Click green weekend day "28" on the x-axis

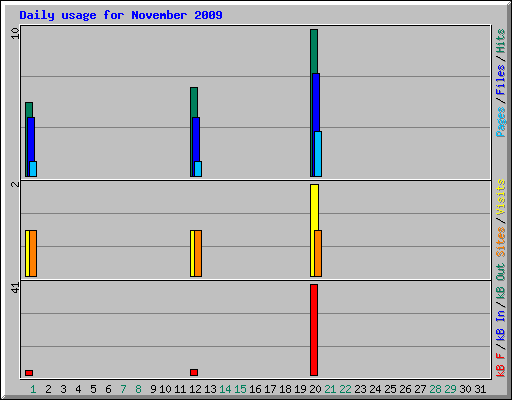pos(435,389)
